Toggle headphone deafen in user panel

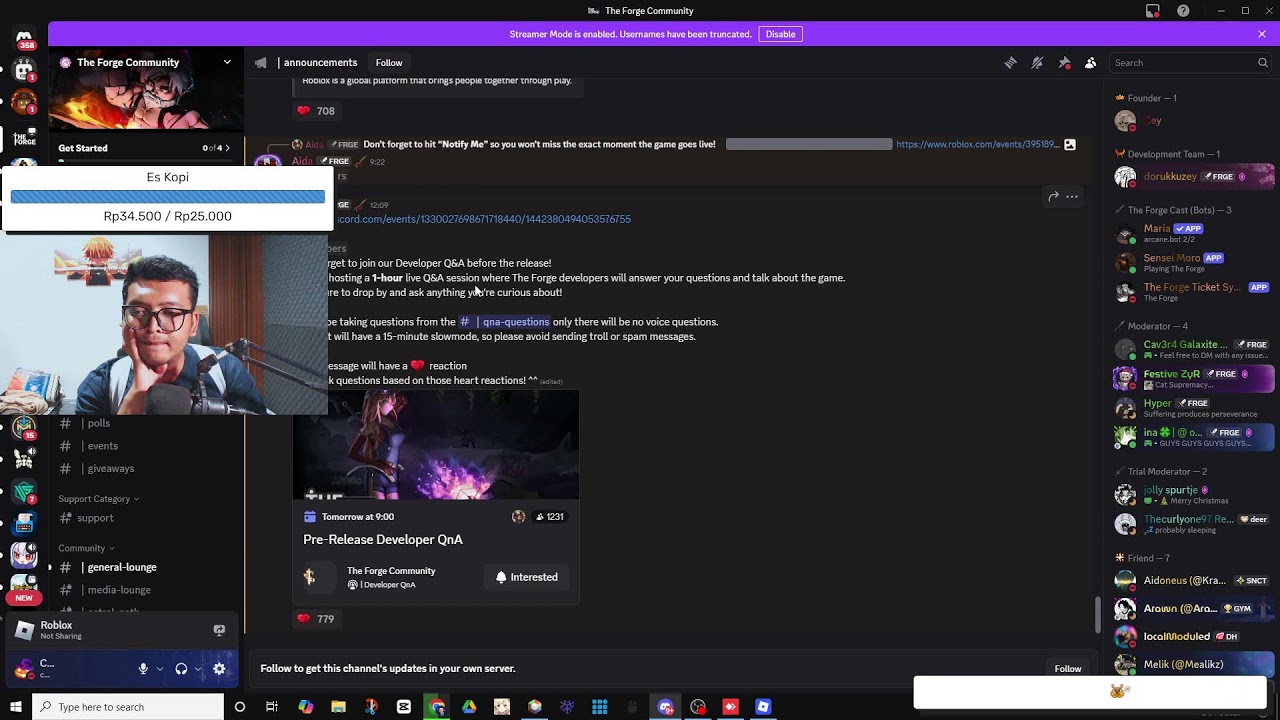point(181,668)
